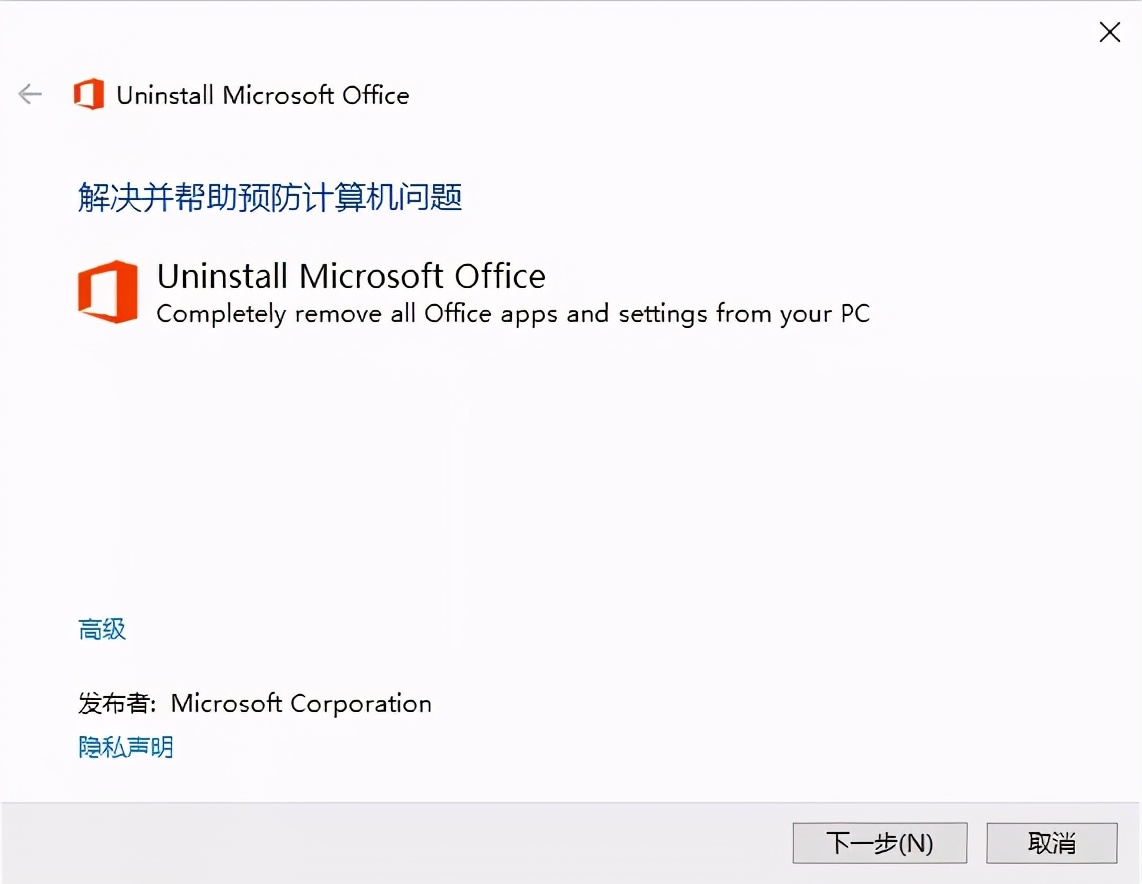Click the 解决并帮助预防计算机问题 heading link
Viewport: 1142px width, 884px height.
click(270, 197)
